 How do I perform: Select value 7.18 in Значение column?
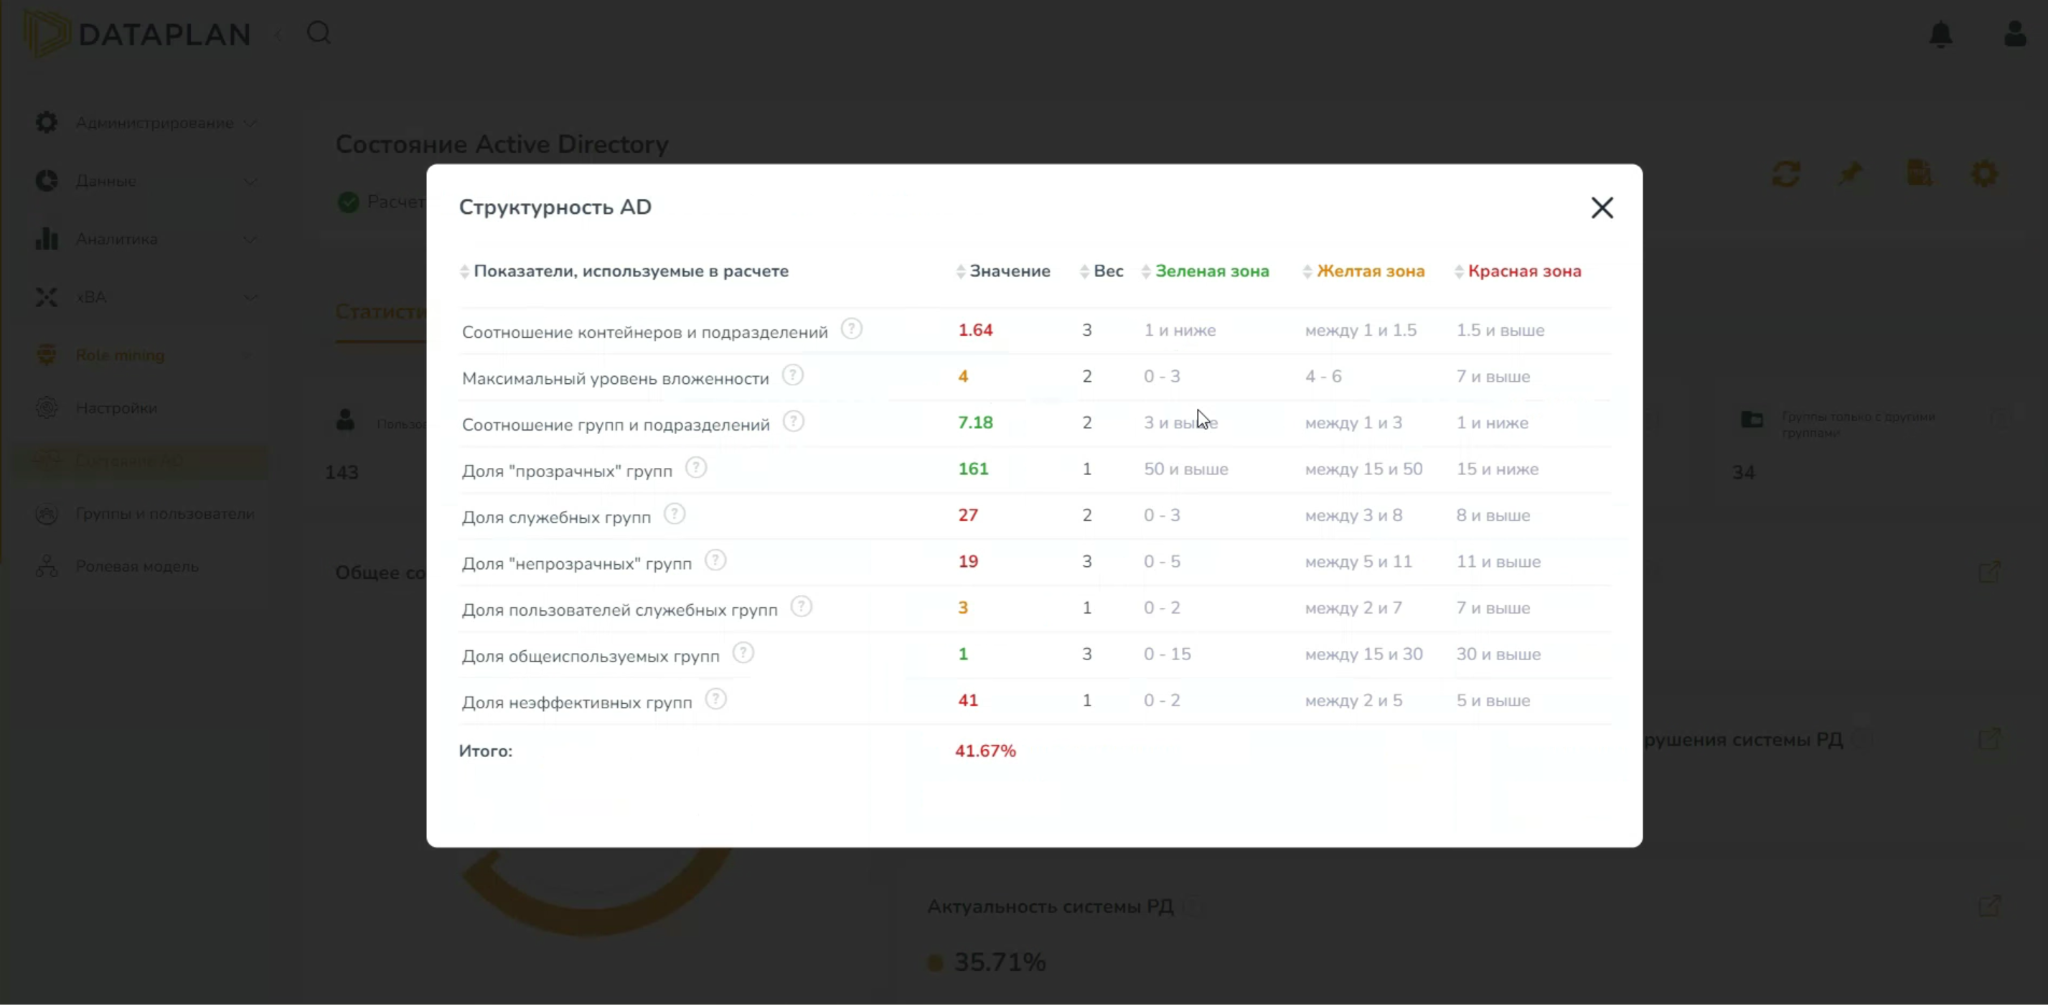pos(975,422)
